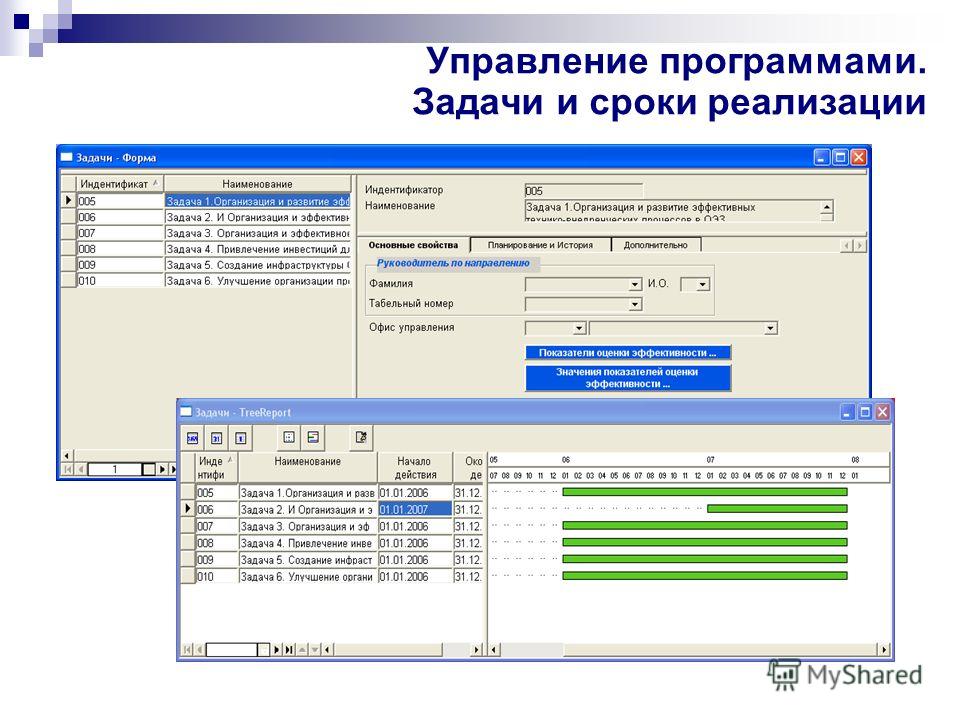
Task: Click 01.01.2007 start date cell
Action: 415,509
